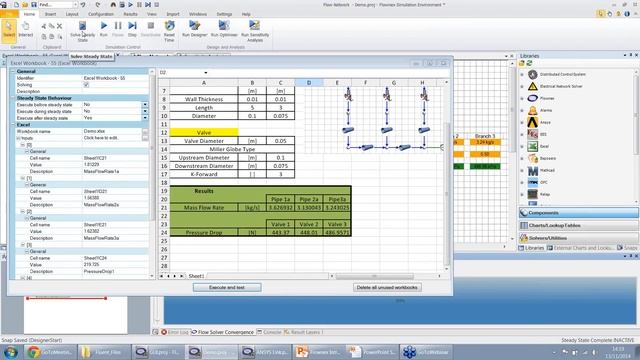Screen dimensions: 640x360
Task: Select the Flownex library icon
Action: point(533,98)
